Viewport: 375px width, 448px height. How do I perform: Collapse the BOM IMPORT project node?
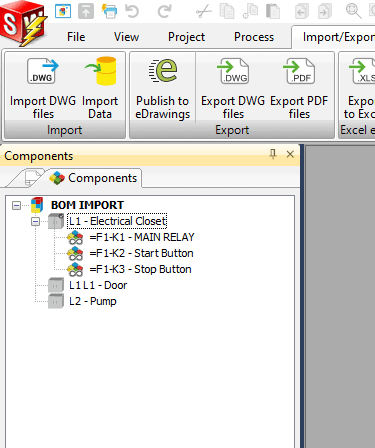16,205
